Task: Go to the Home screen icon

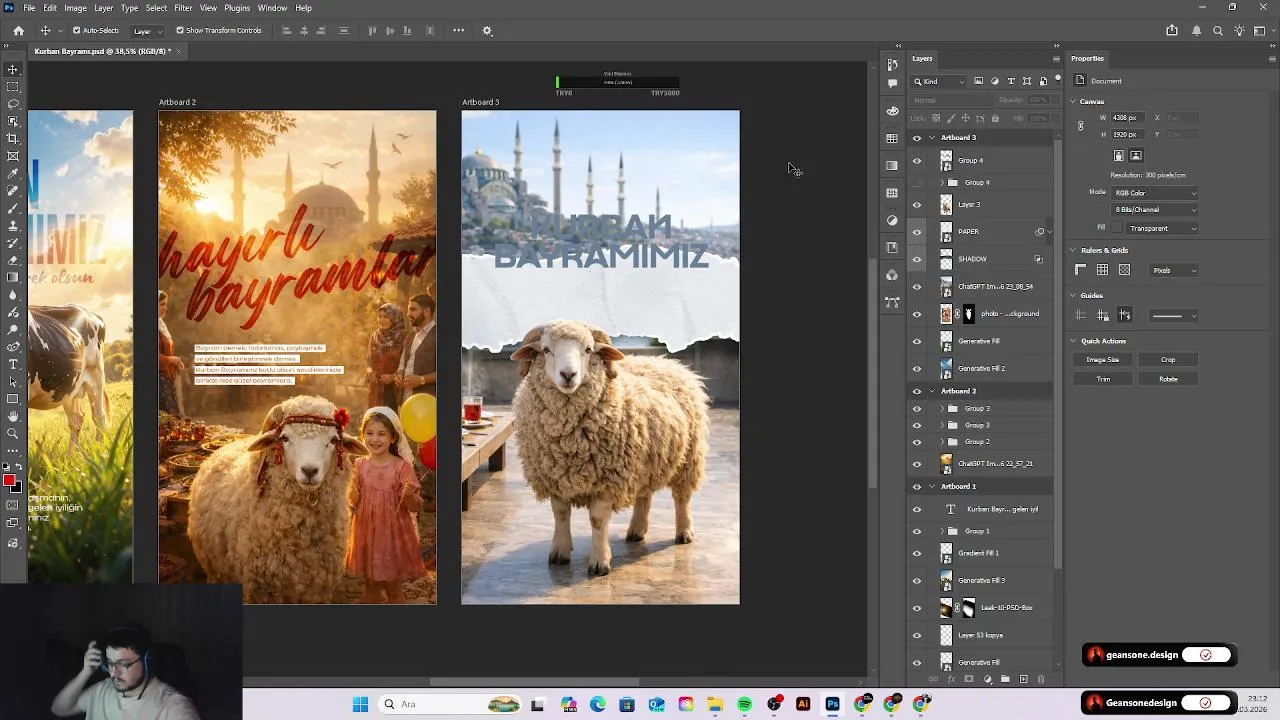Action: click(18, 30)
